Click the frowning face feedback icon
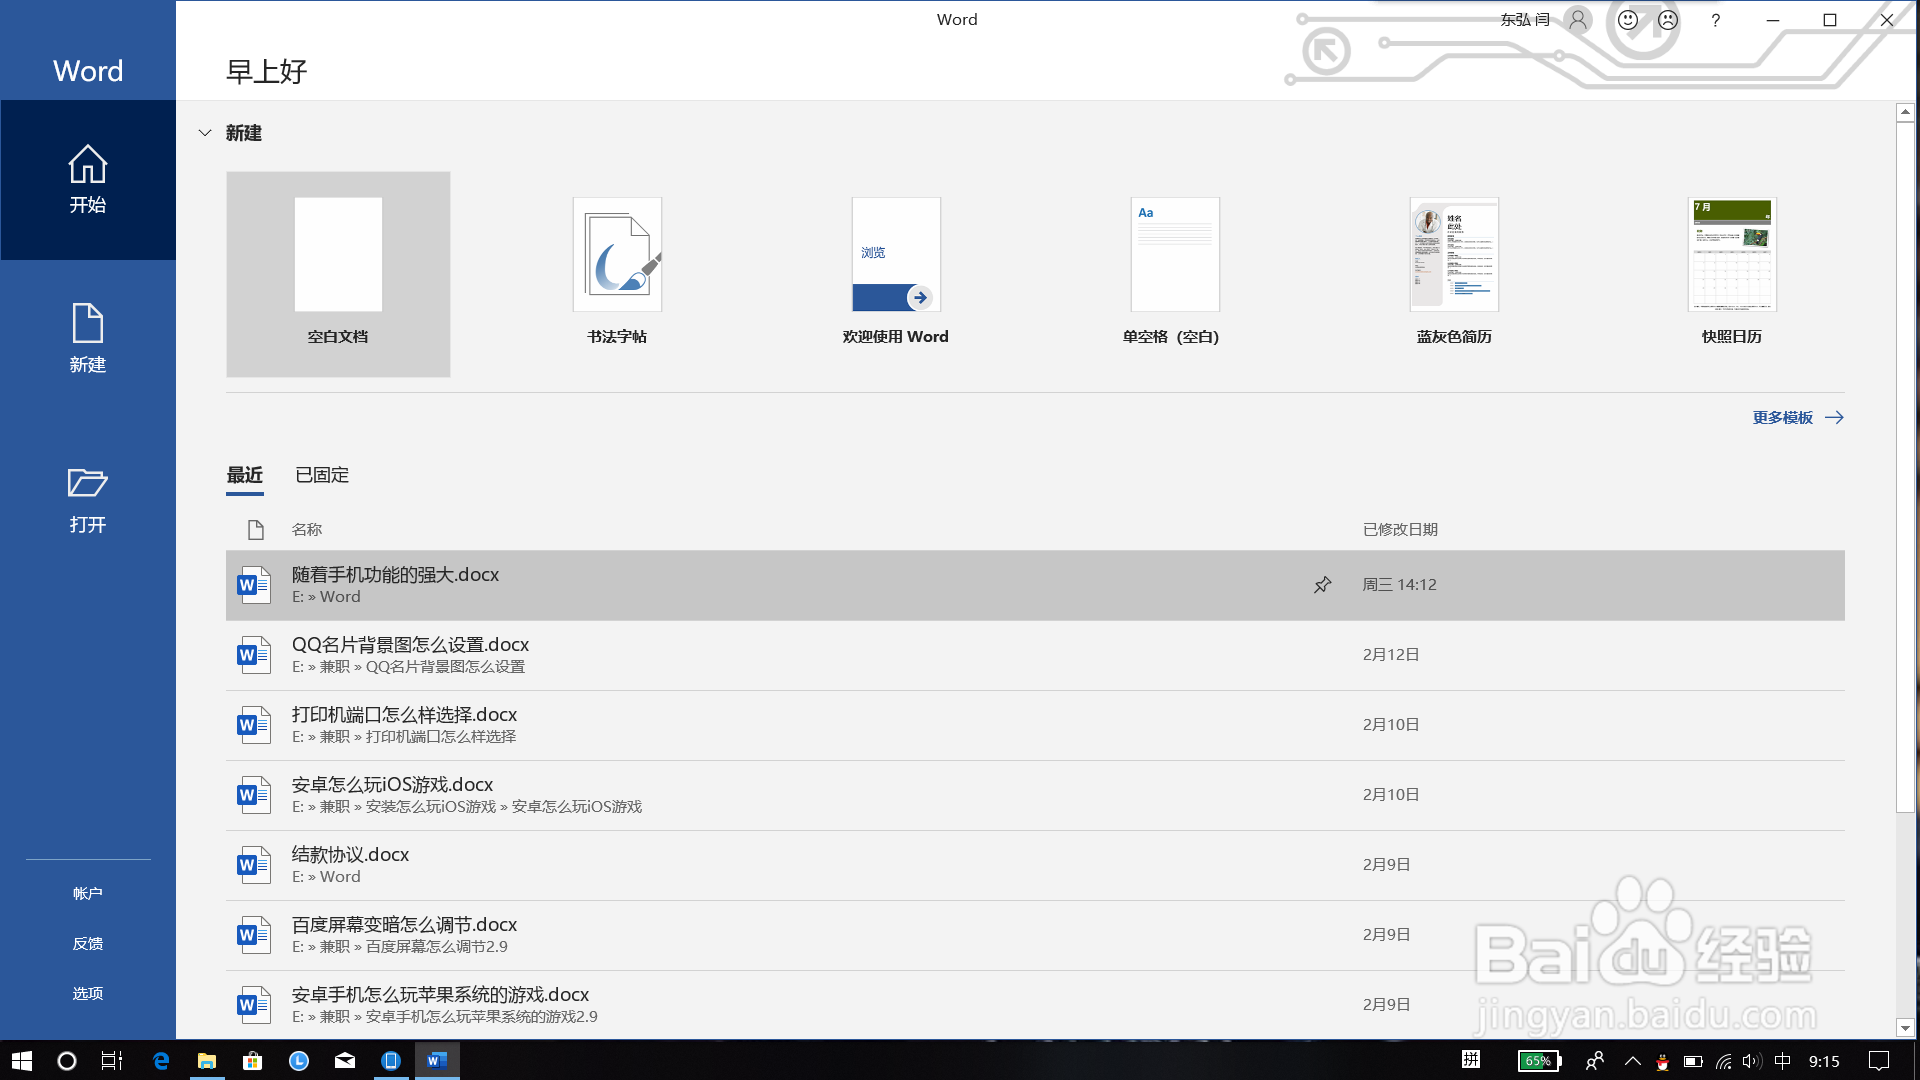Screen dimensions: 1920x1080 coord(1668,20)
